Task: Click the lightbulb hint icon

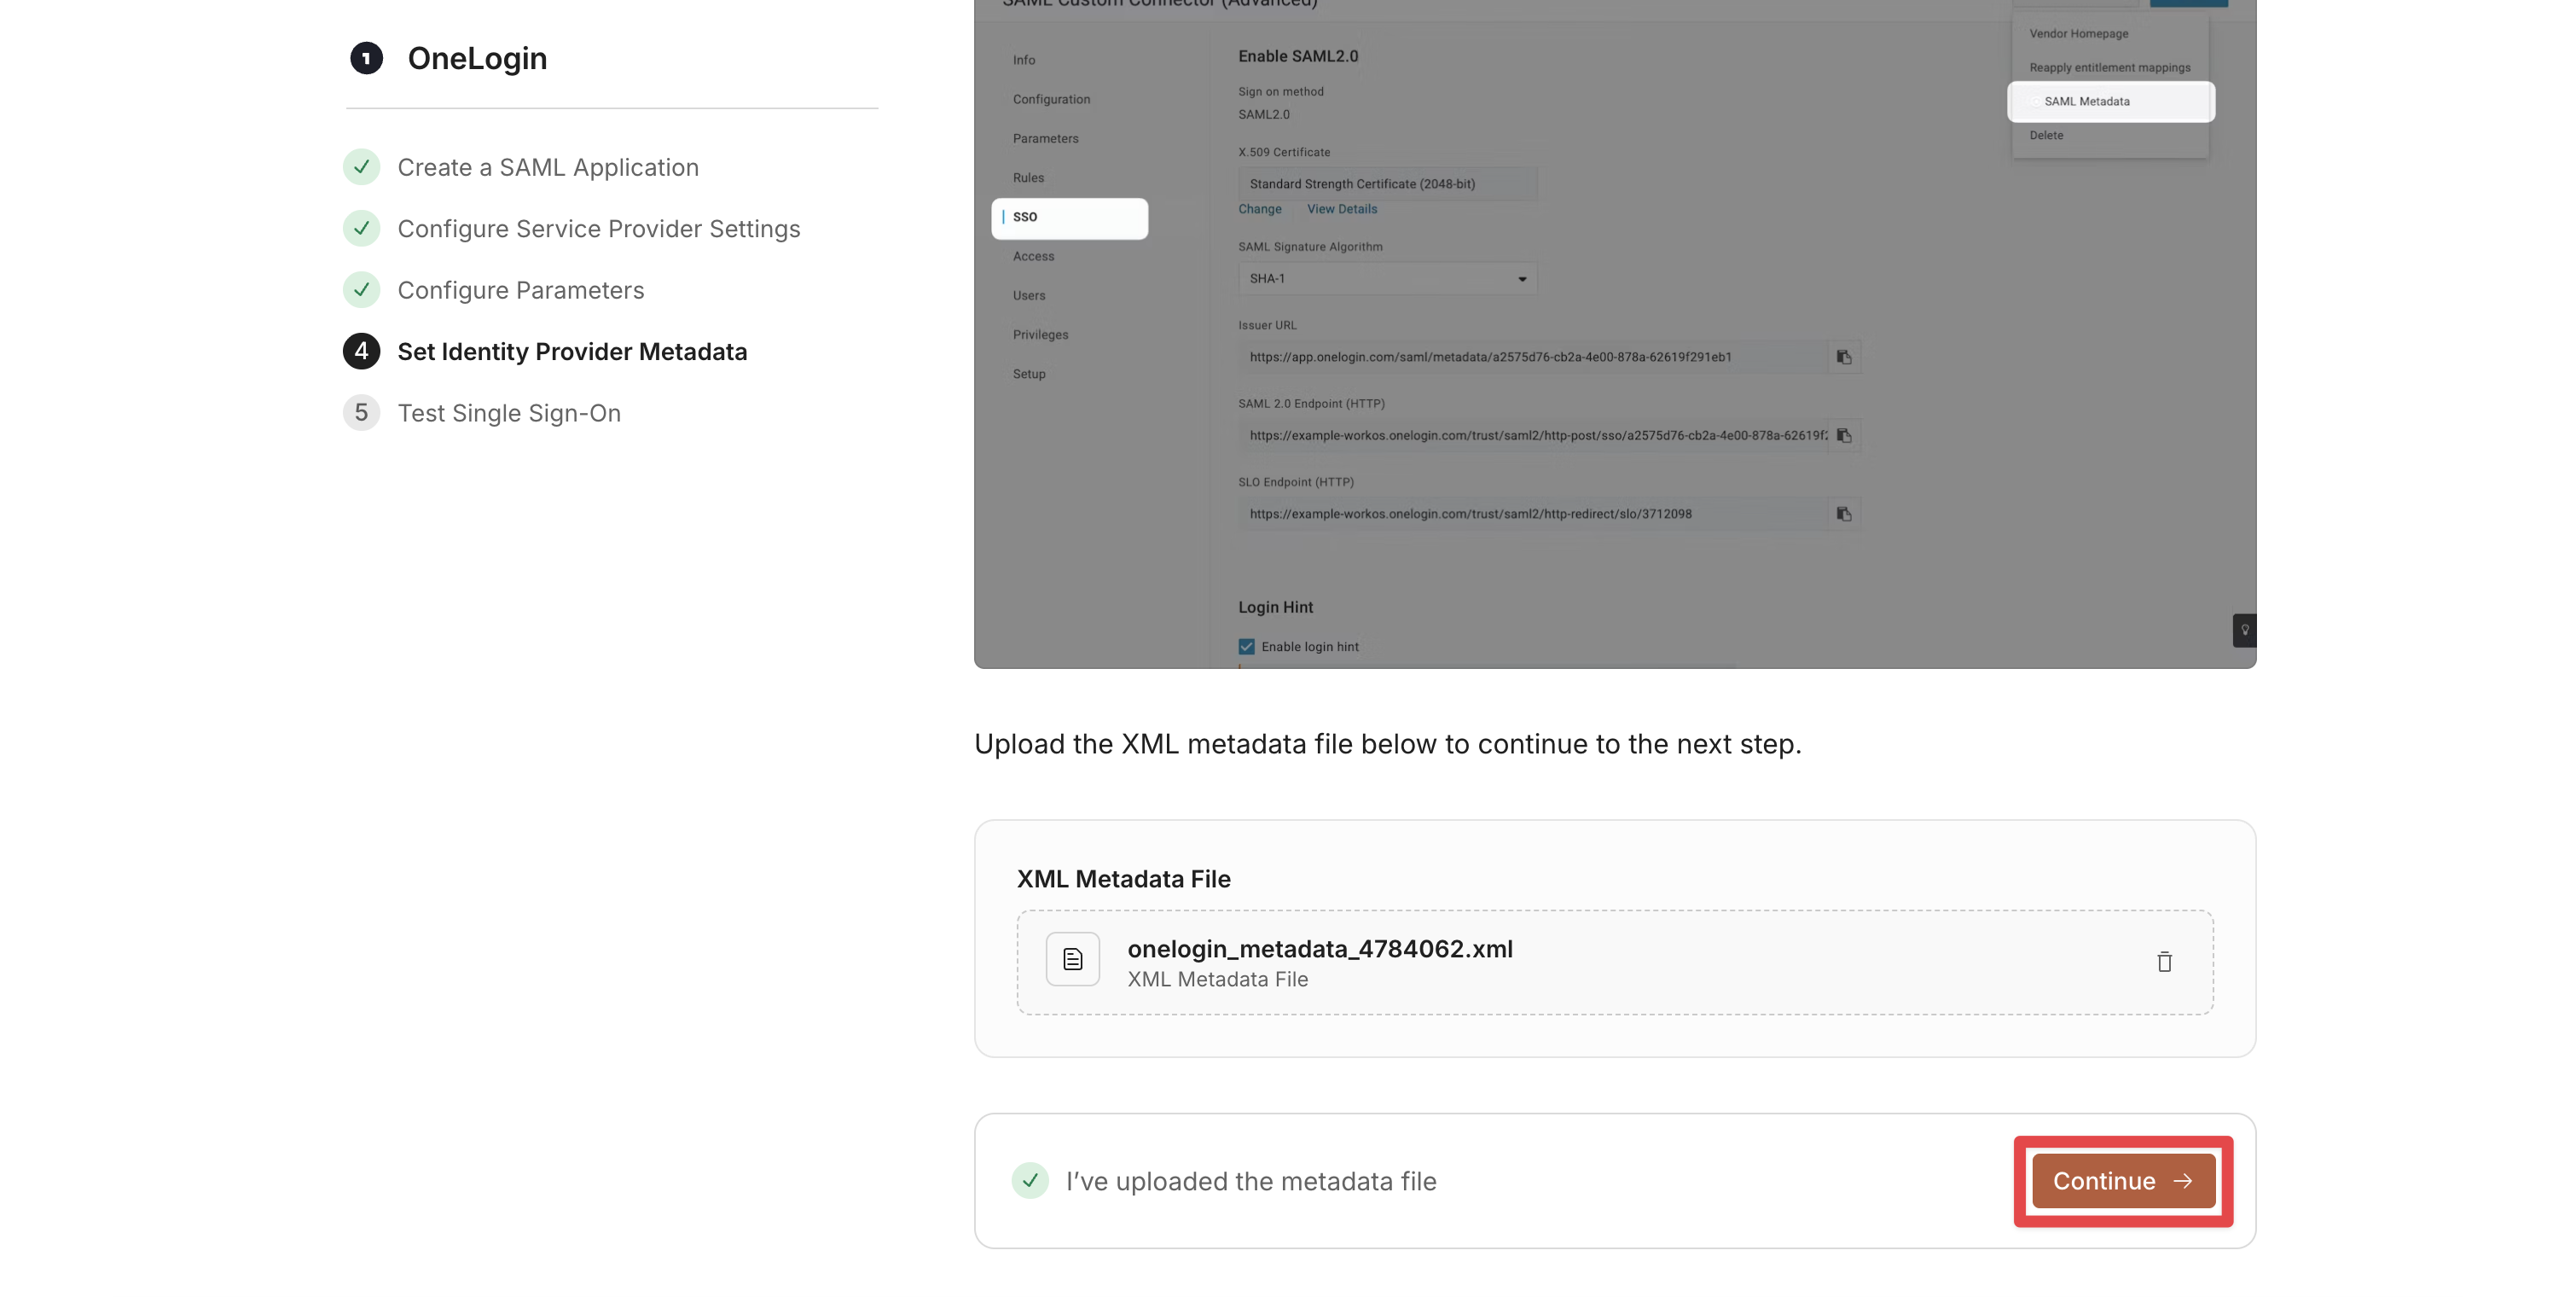Action: [x=2244, y=630]
